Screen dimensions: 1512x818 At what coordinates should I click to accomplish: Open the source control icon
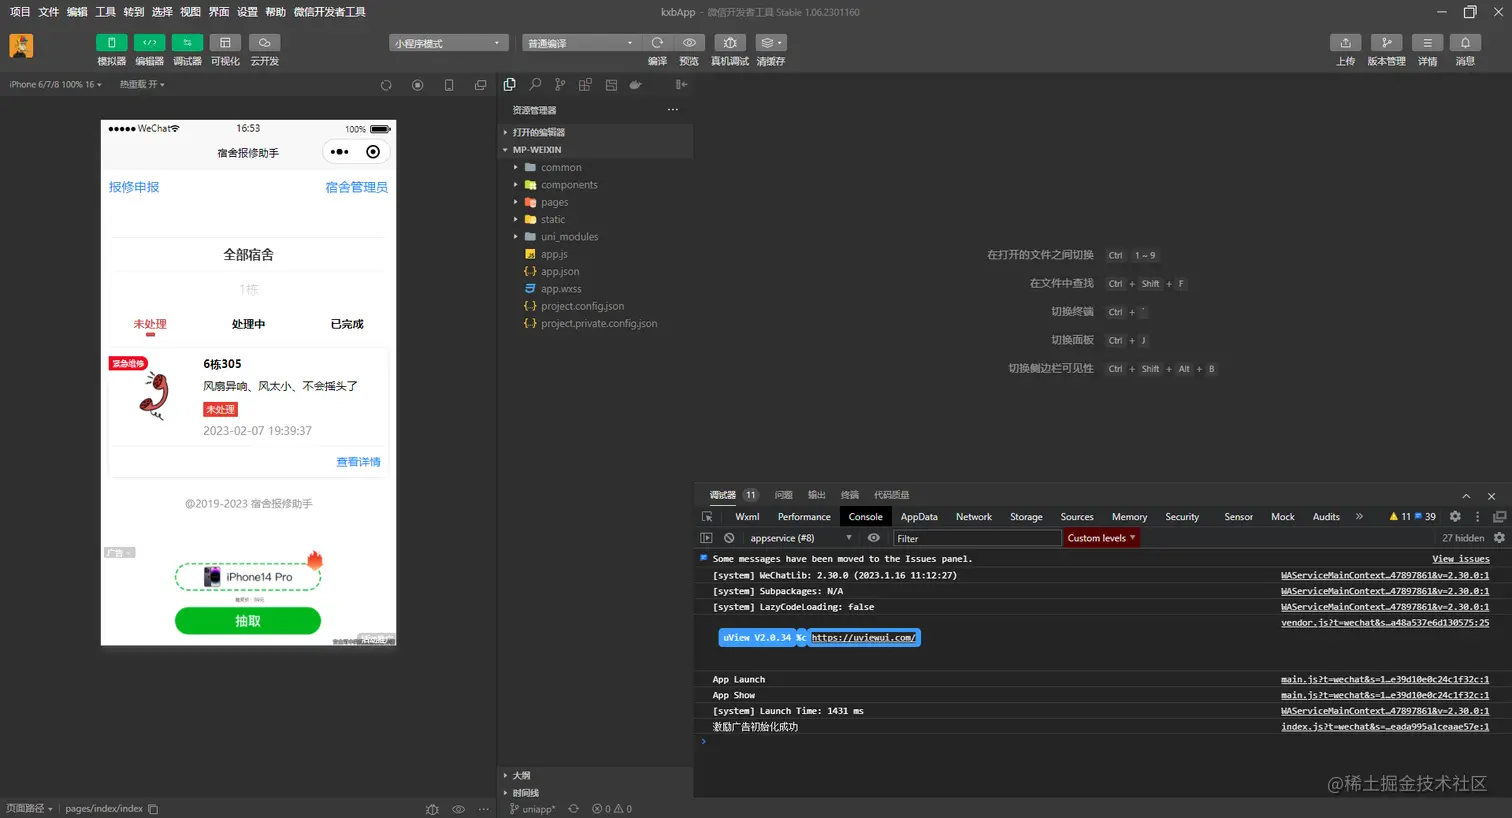tap(560, 85)
